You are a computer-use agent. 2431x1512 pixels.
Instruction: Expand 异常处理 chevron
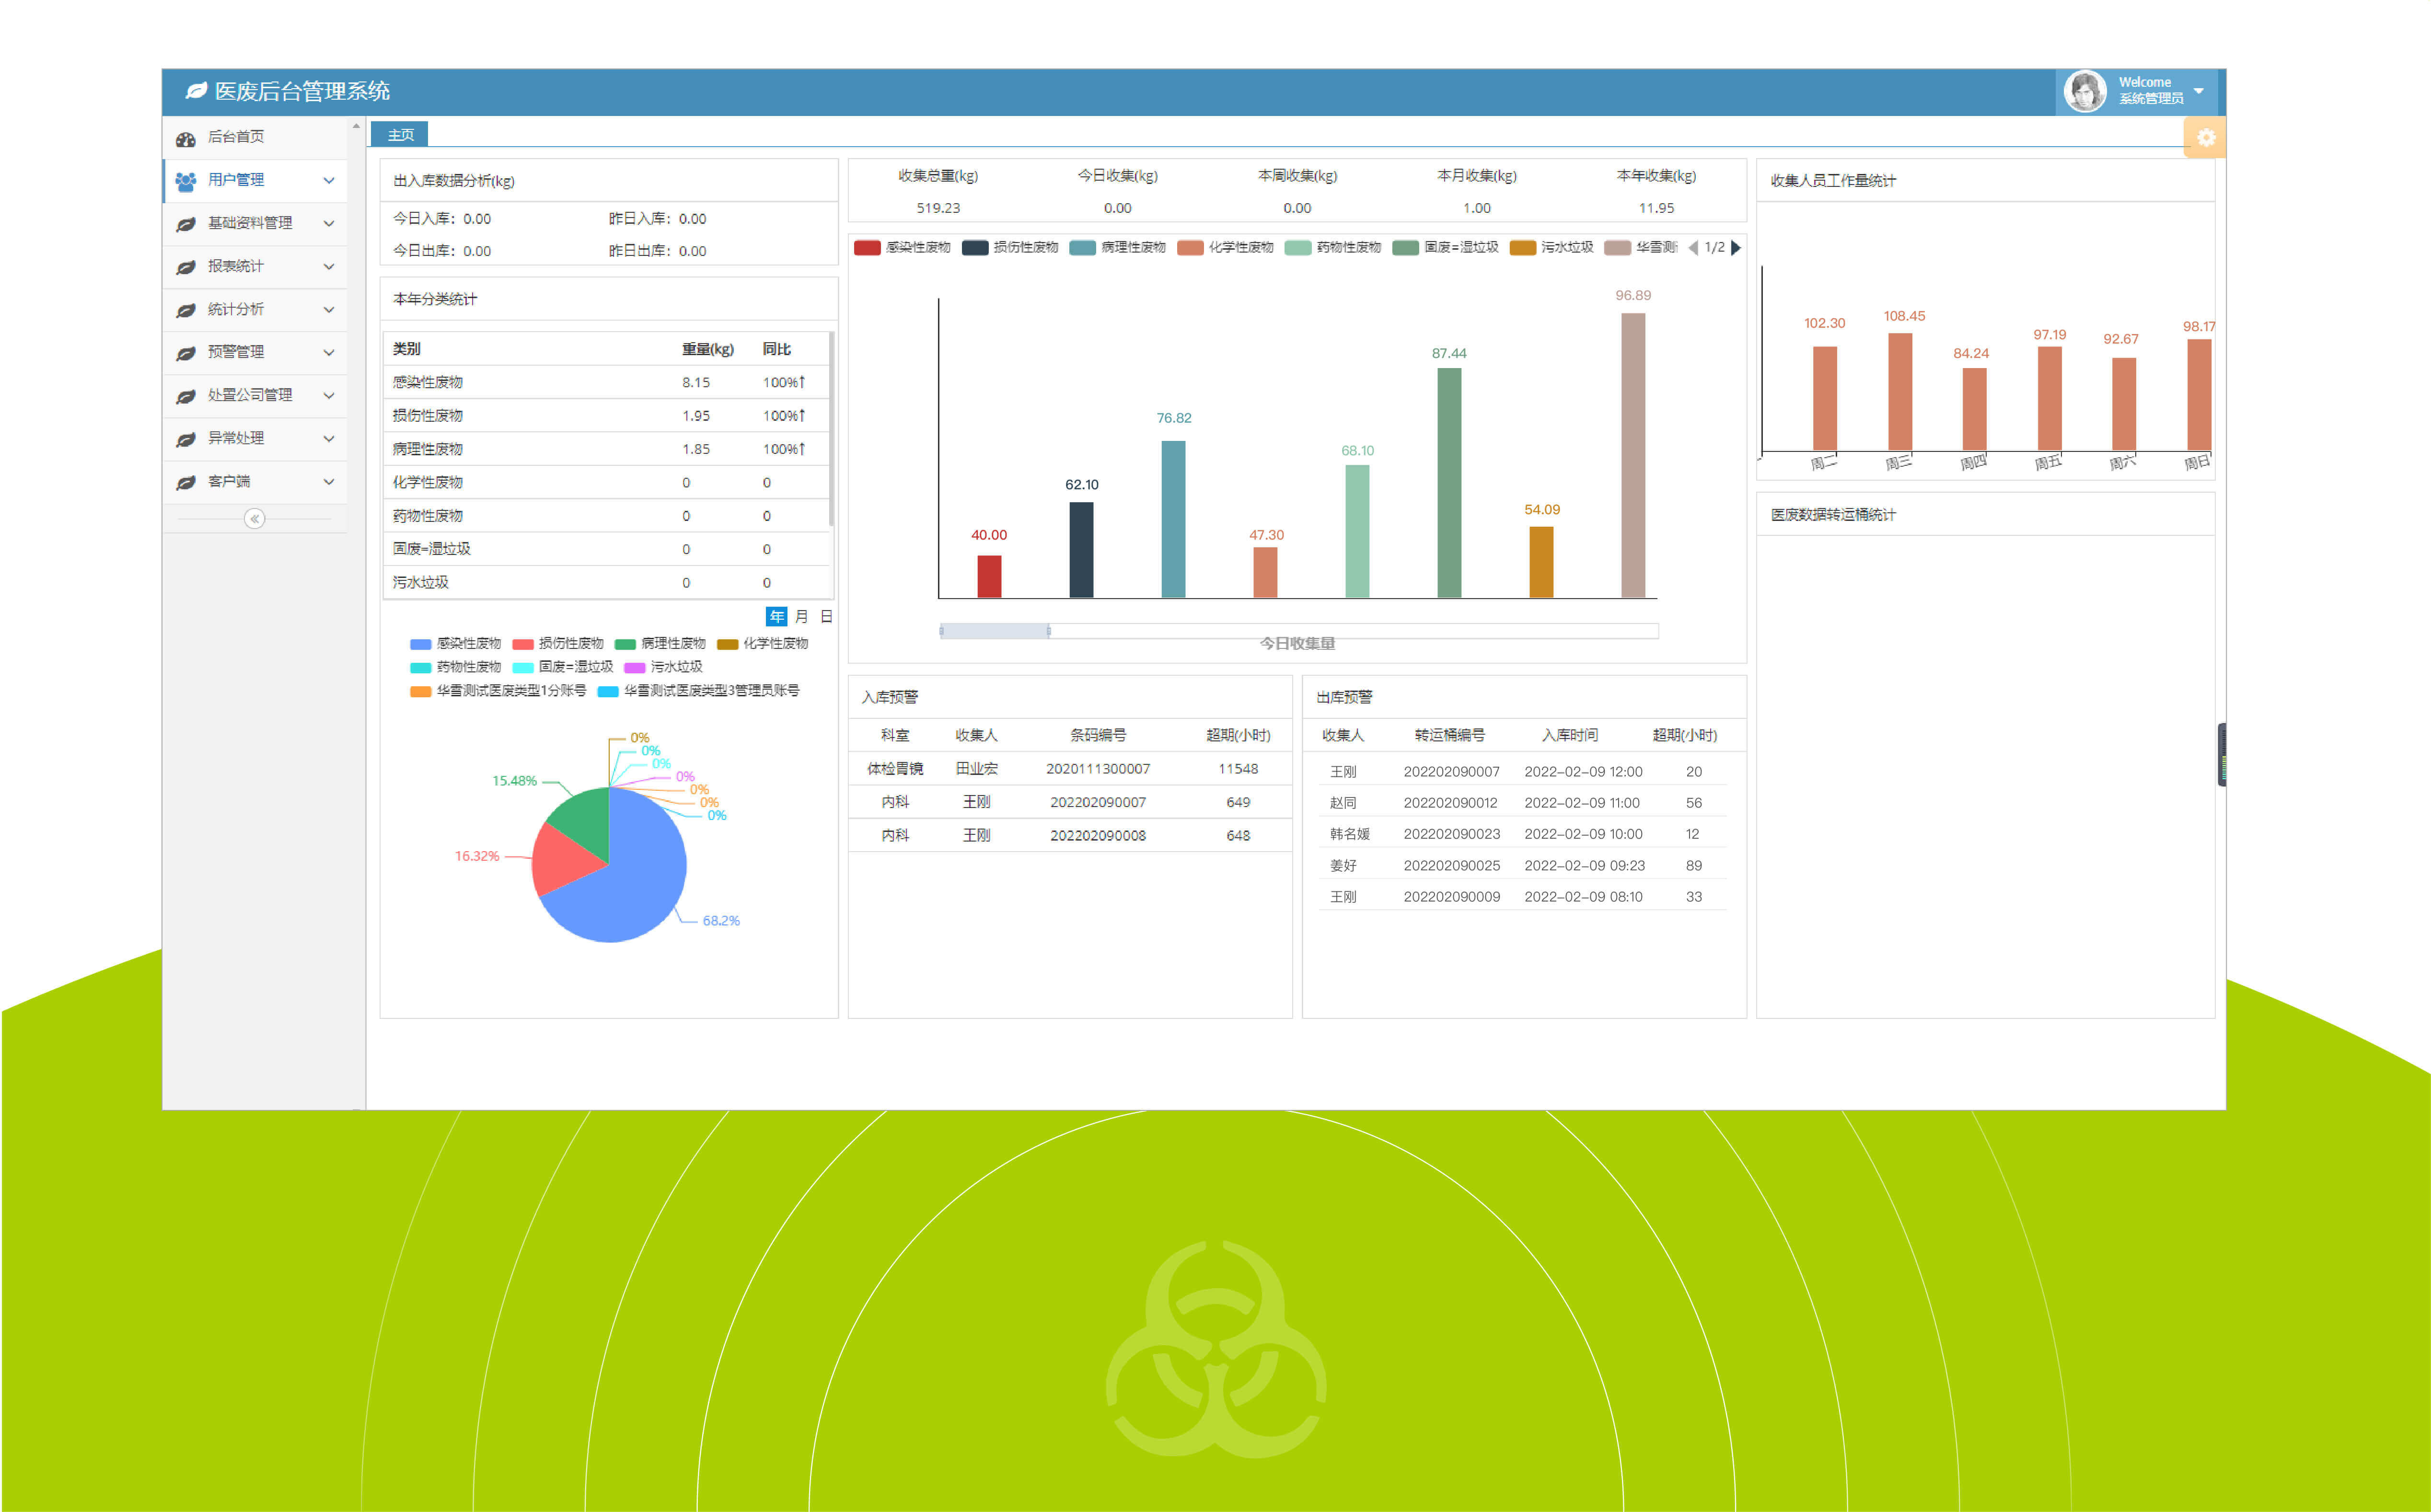tap(328, 438)
